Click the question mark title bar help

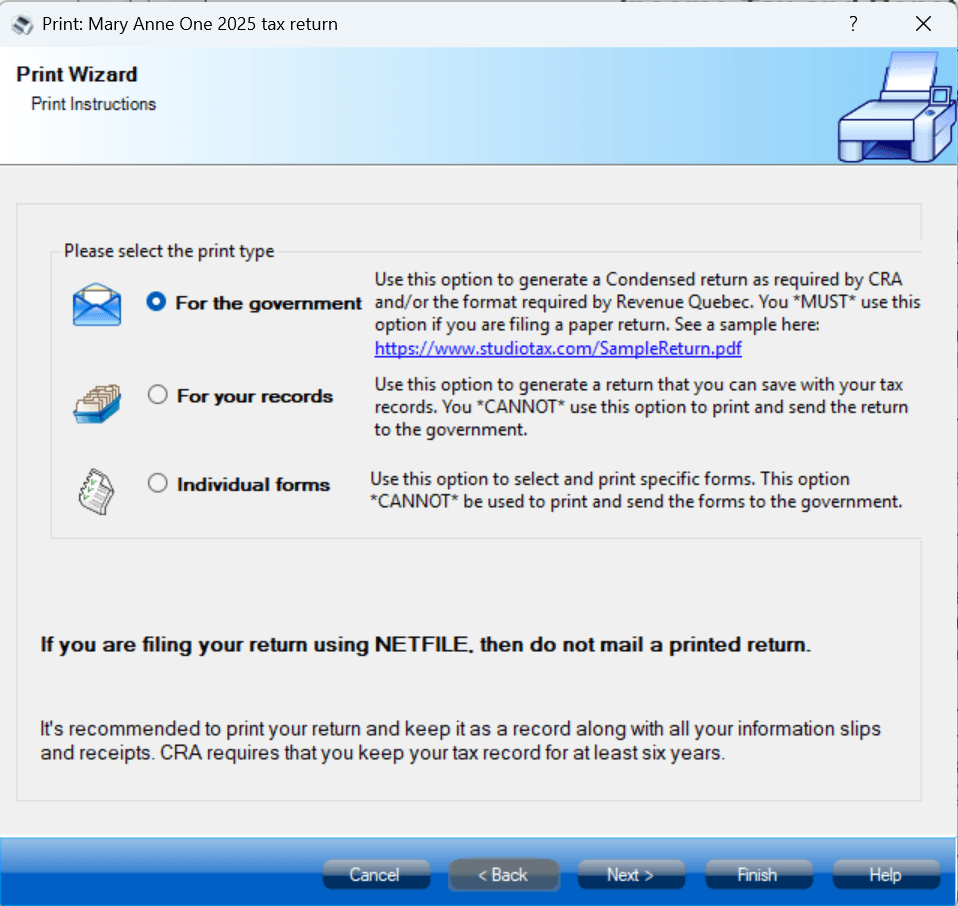[x=853, y=24]
